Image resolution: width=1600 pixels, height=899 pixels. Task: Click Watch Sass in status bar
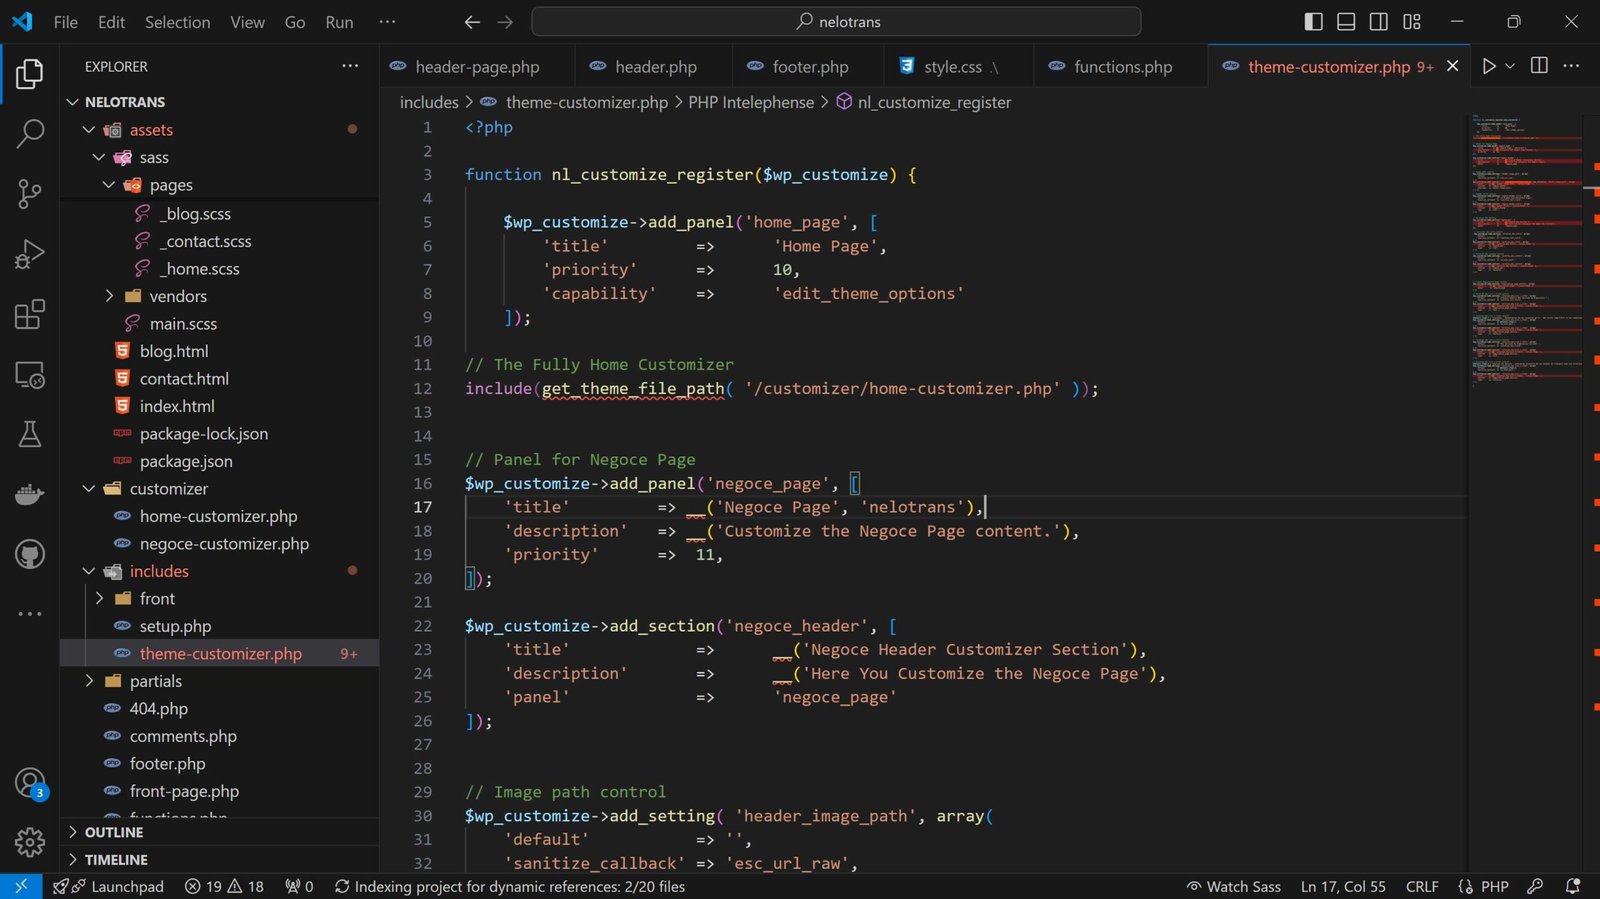(1233, 887)
